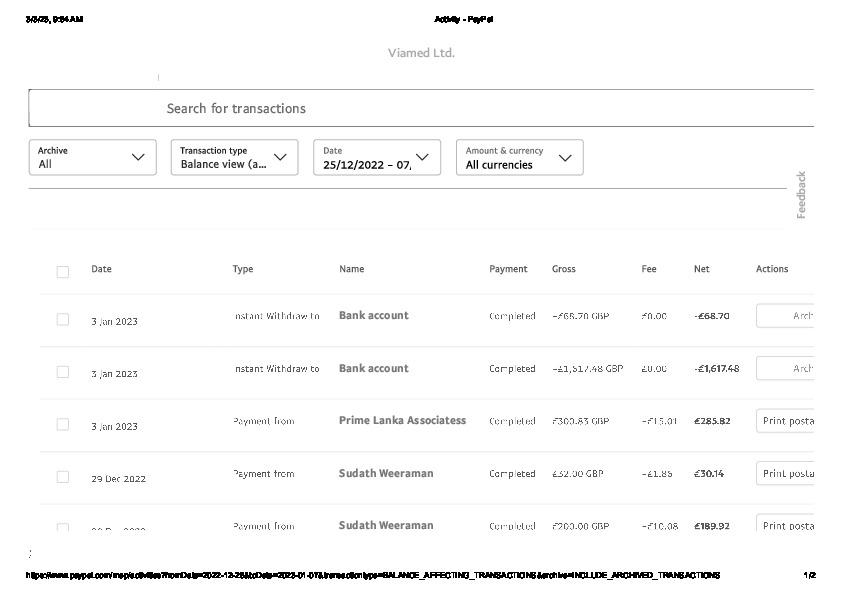Open Bank account link for −£68.70 withdrawal

373,316
